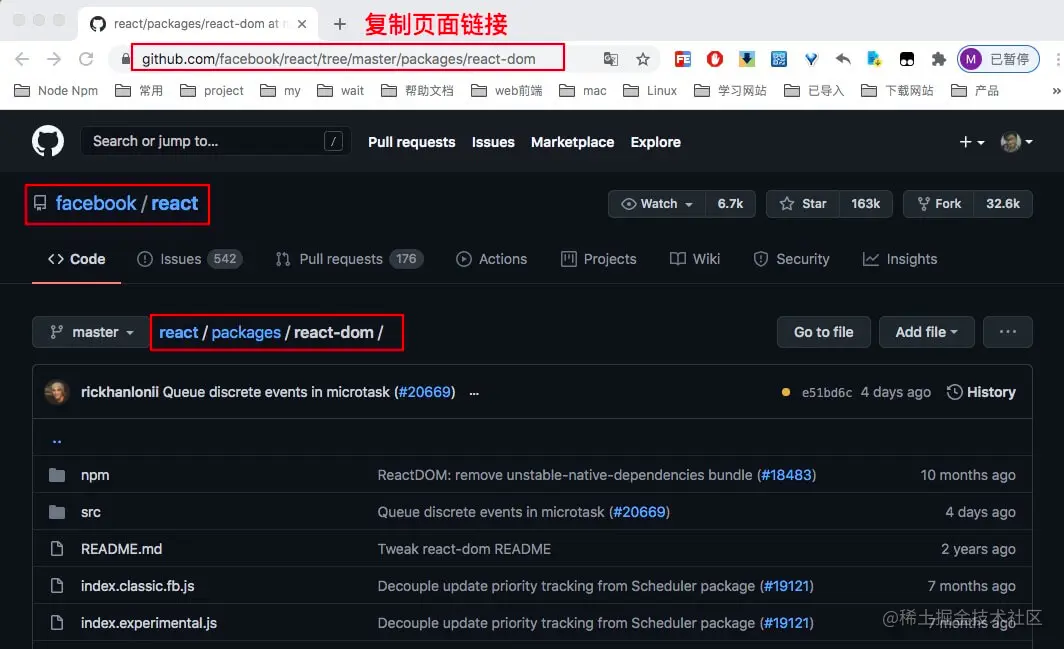Reload the page with refresh icon
This screenshot has height=649, width=1064.
click(x=86, y=59)
